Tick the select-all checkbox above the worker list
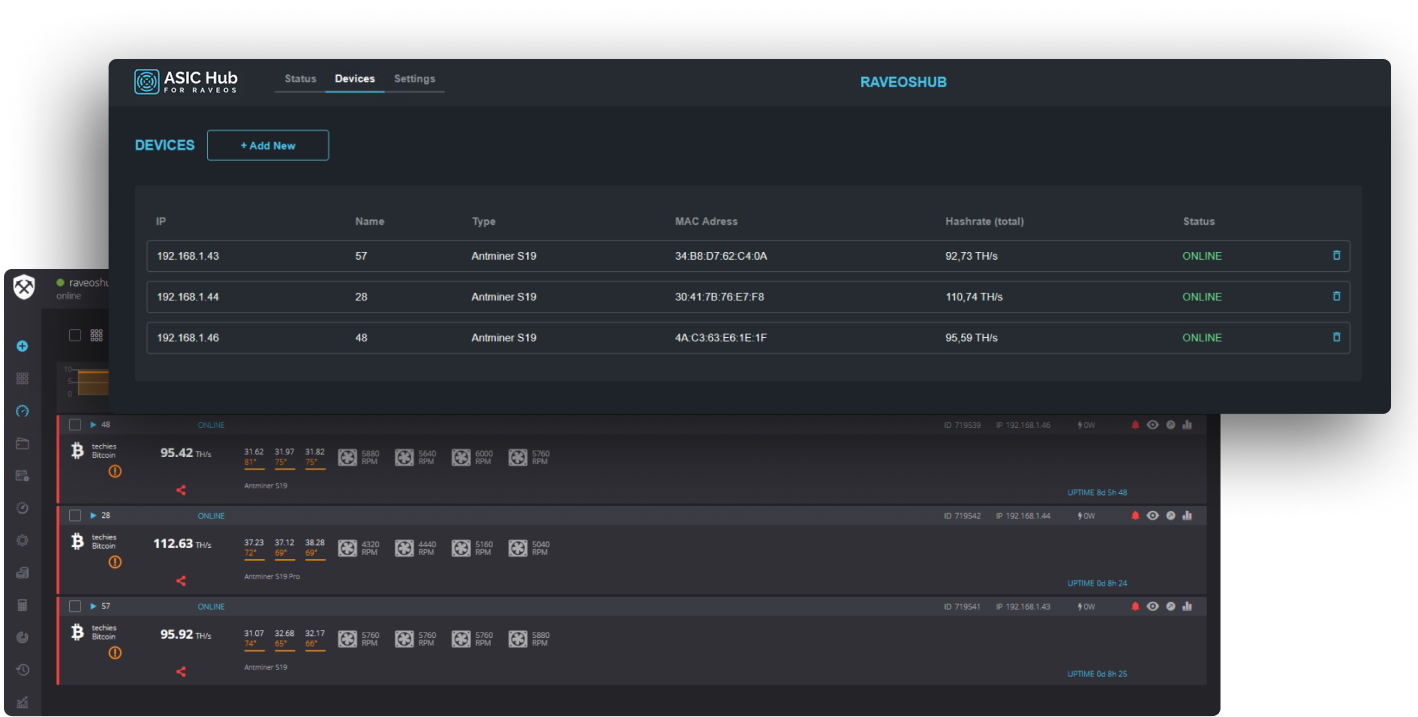Screen dimensions: 1418x717 pos(75,335)
